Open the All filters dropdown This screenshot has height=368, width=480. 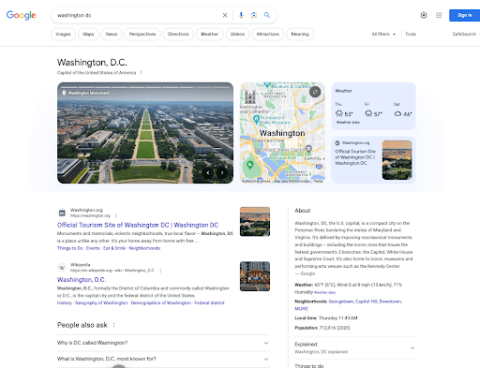[x=384, y=34]
